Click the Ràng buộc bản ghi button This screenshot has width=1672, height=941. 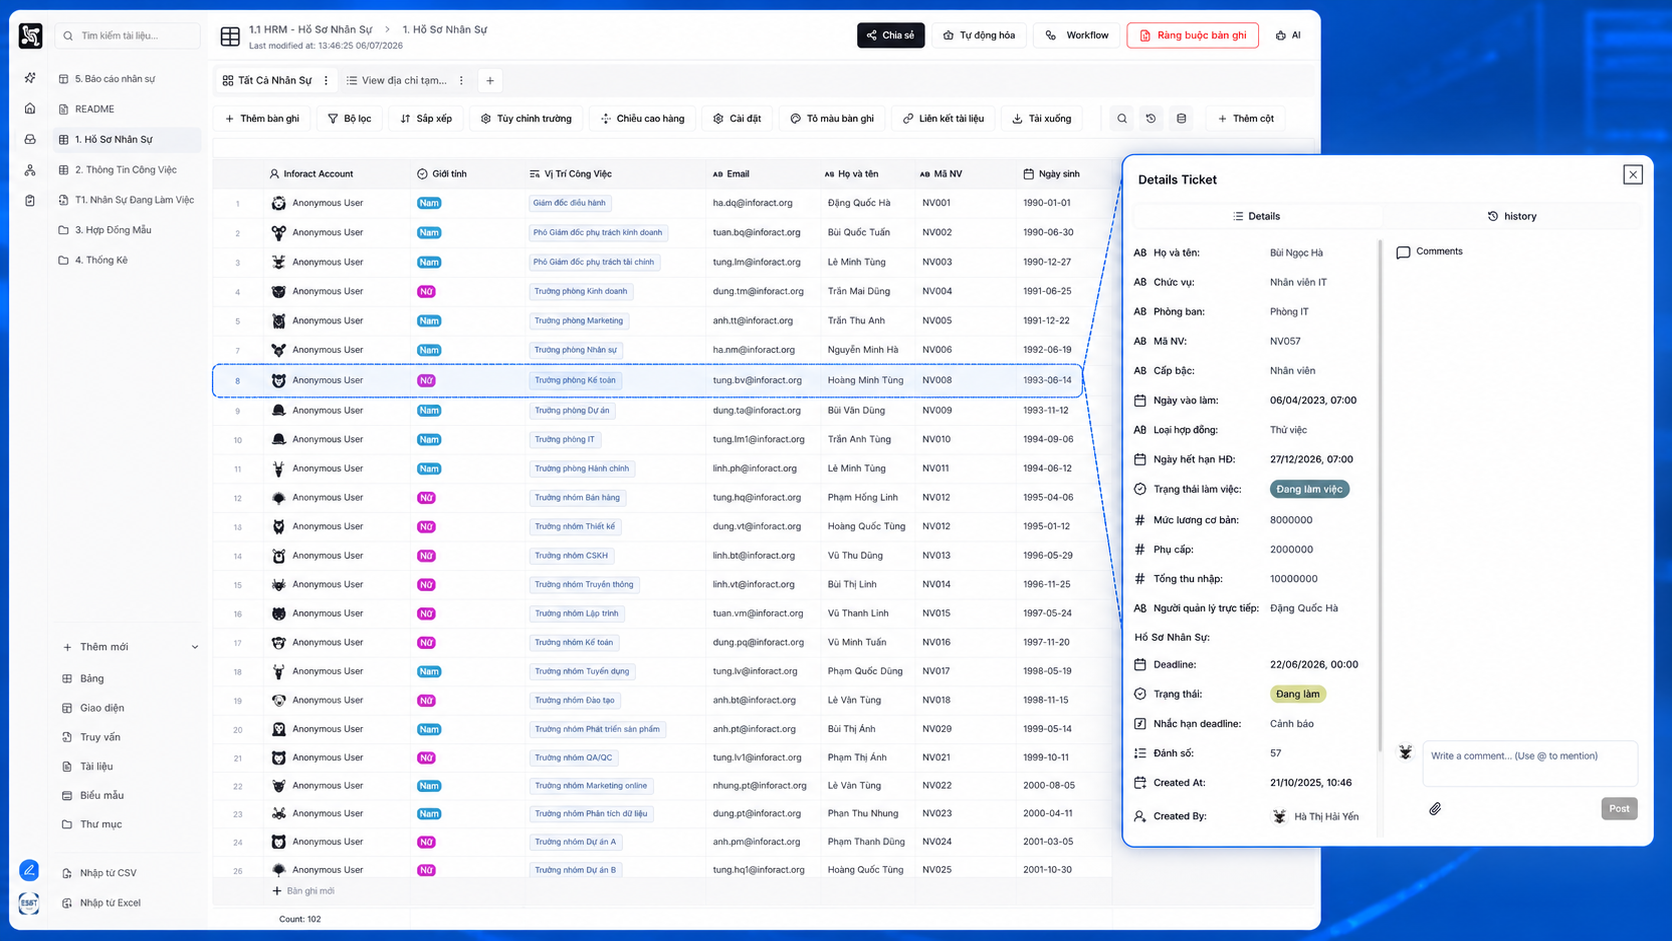[x=1192, y=35]
